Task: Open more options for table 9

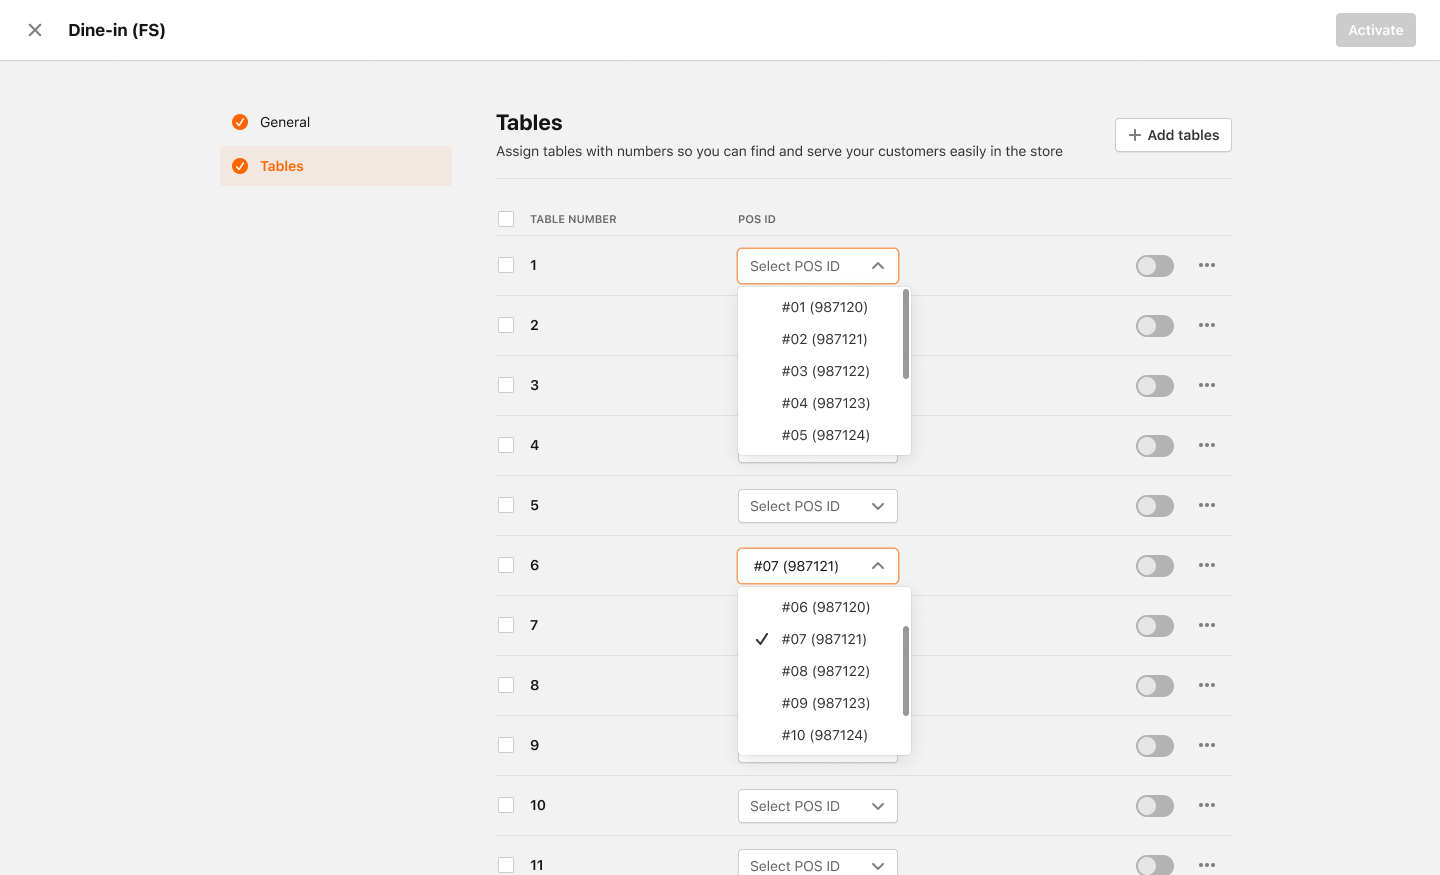Action: click(x=1207, y=745)
